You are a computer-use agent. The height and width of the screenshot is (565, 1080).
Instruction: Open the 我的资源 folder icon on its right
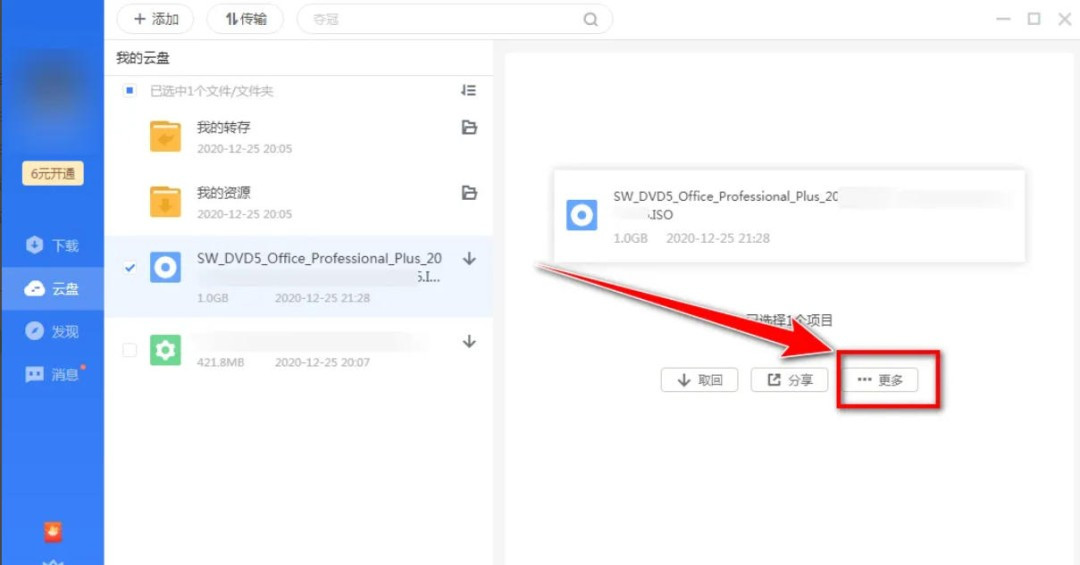468,193
